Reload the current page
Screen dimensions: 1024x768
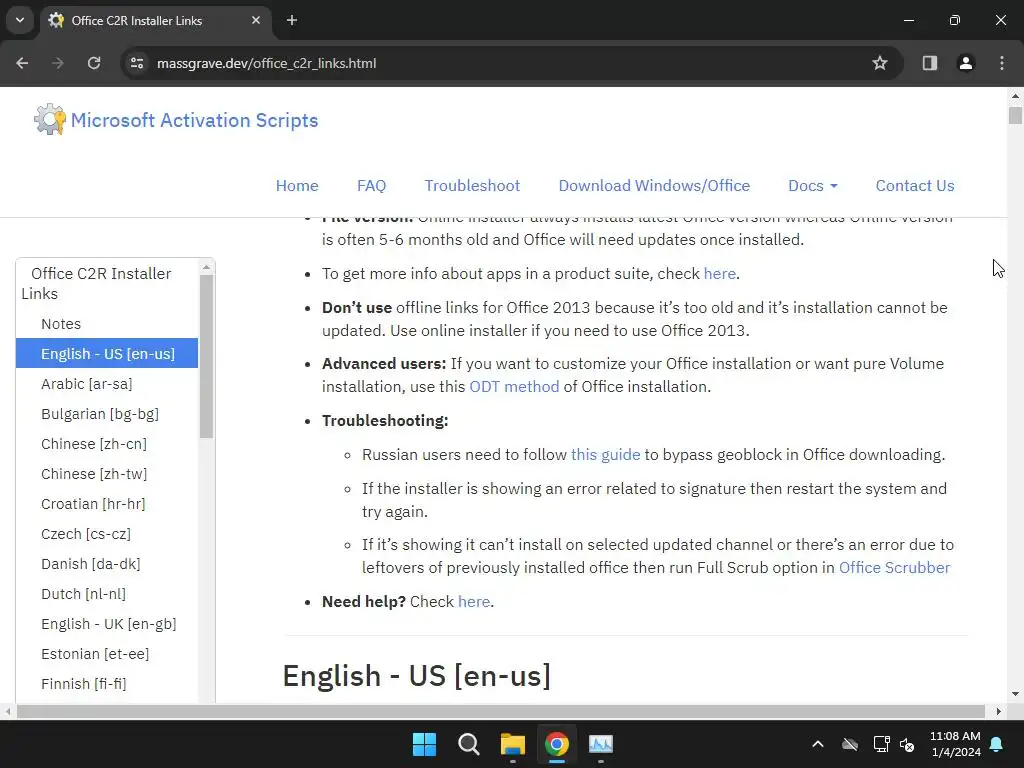[94, 63]
